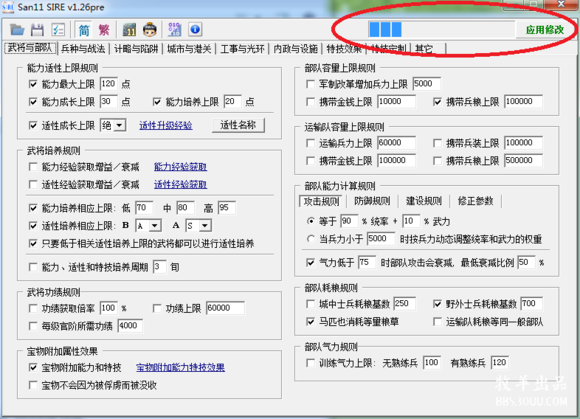580x419 pixels.
Task: Click 每级官阶所需功绩 field 4000
Action: coord(130,326)
